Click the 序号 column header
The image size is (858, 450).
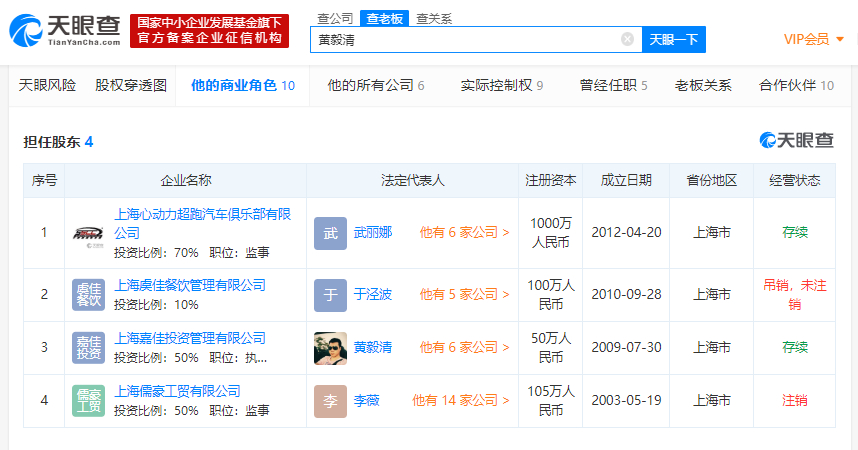coord(44,181)
